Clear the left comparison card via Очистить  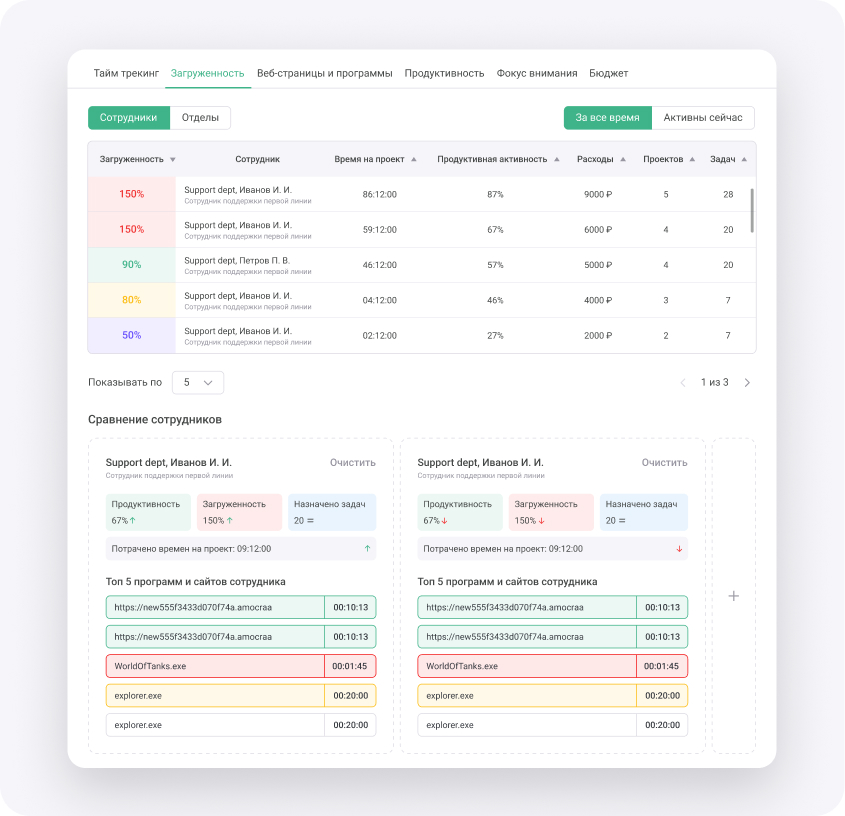tap(352, 462)
